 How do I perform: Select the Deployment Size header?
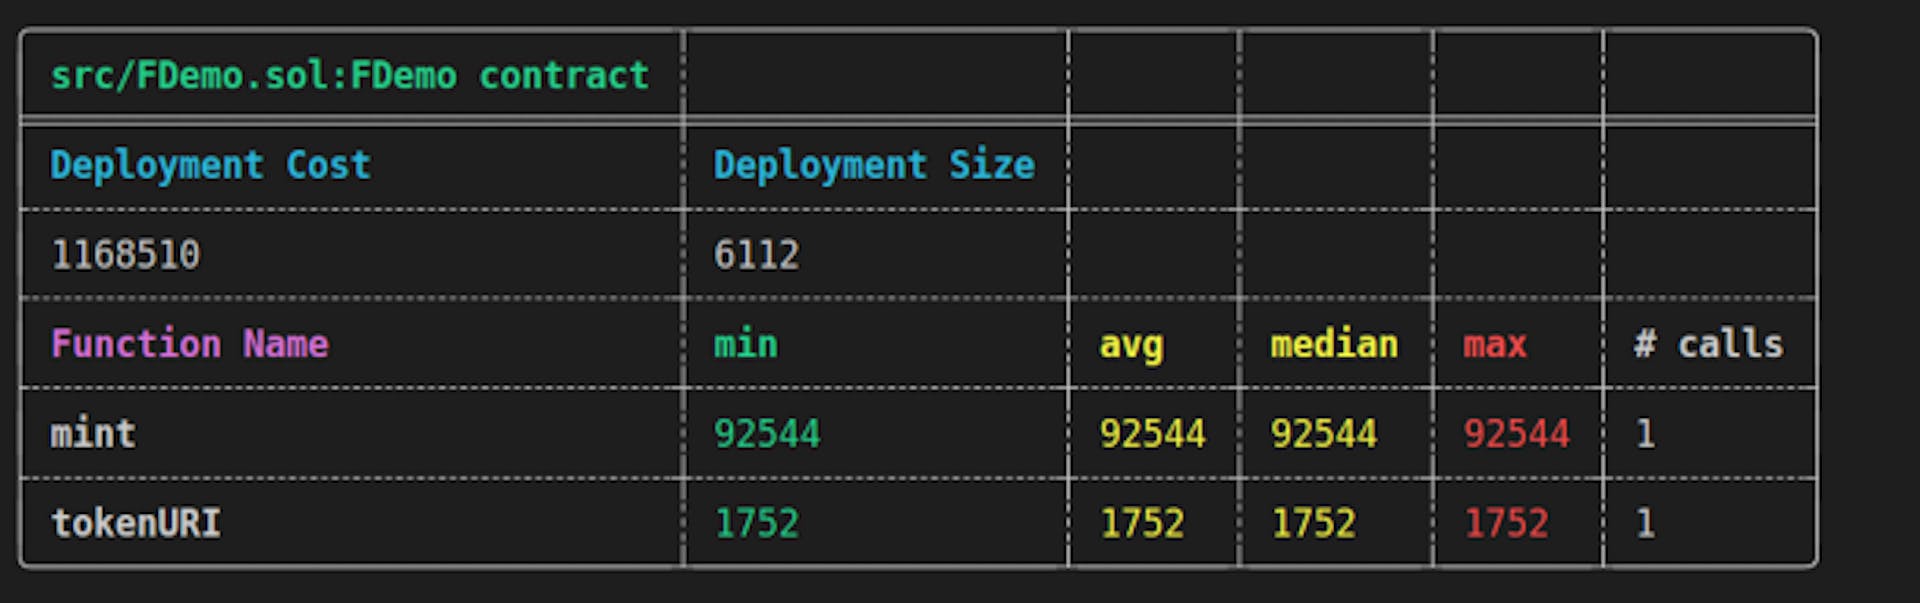(873, 165)
